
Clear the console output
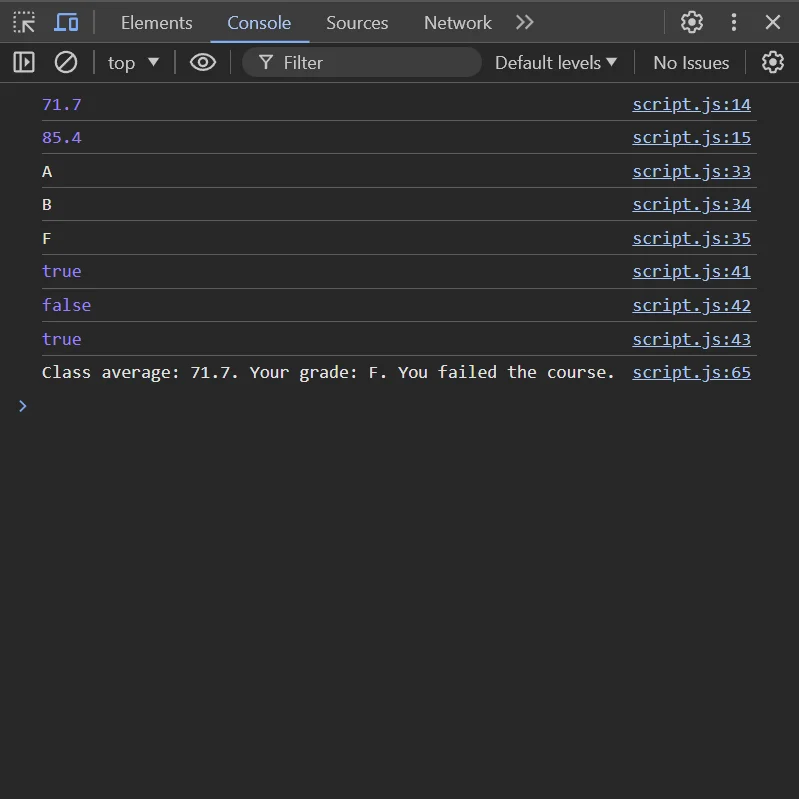[66, 63]
